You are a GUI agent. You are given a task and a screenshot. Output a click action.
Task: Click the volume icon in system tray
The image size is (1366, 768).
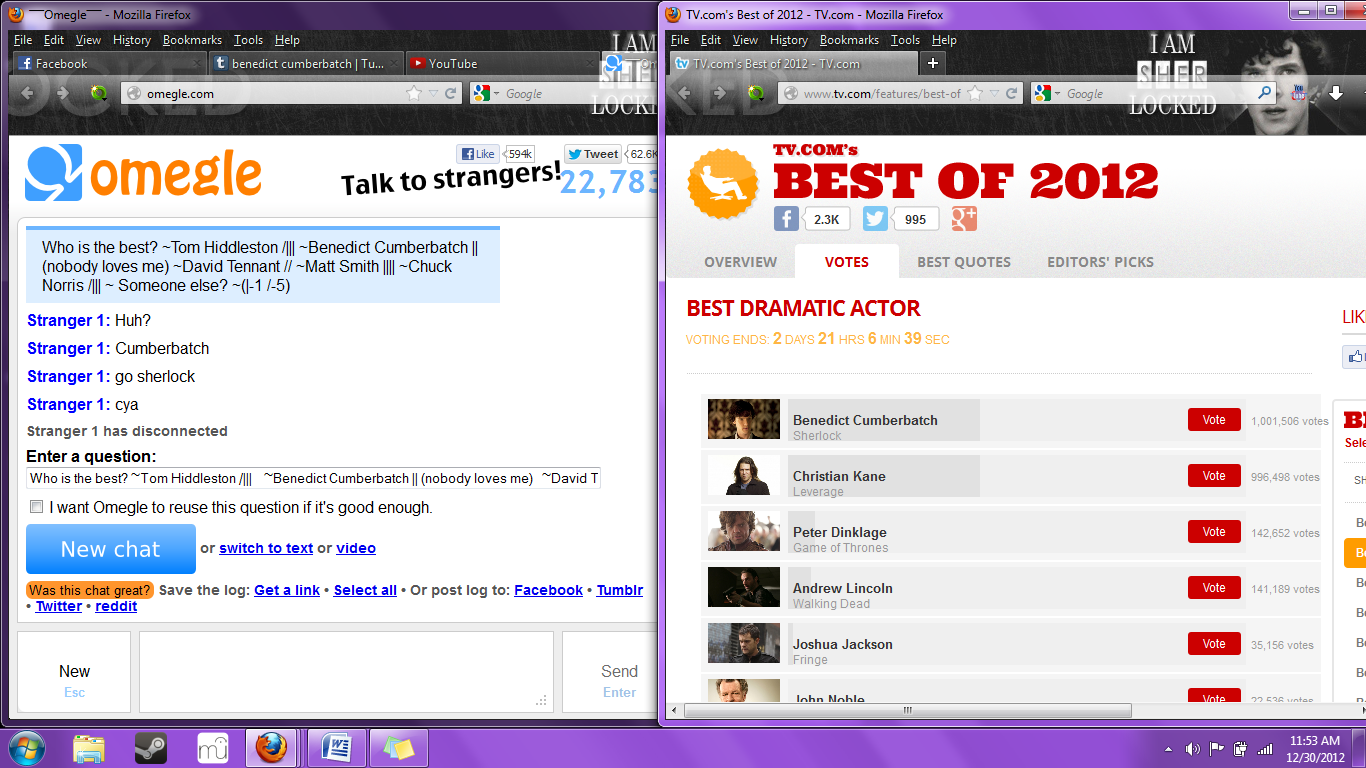(1192, 748)
